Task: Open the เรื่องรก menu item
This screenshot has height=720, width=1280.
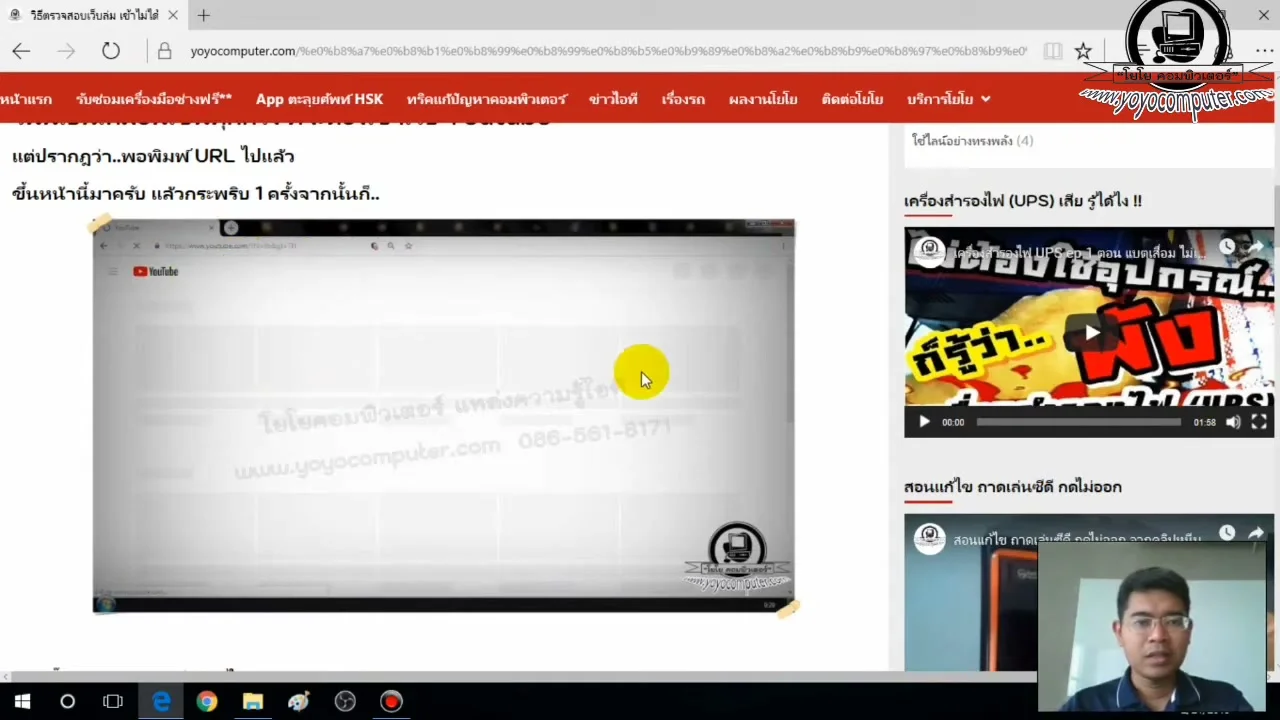Action: pyautogui.click(x=683, y=99)
